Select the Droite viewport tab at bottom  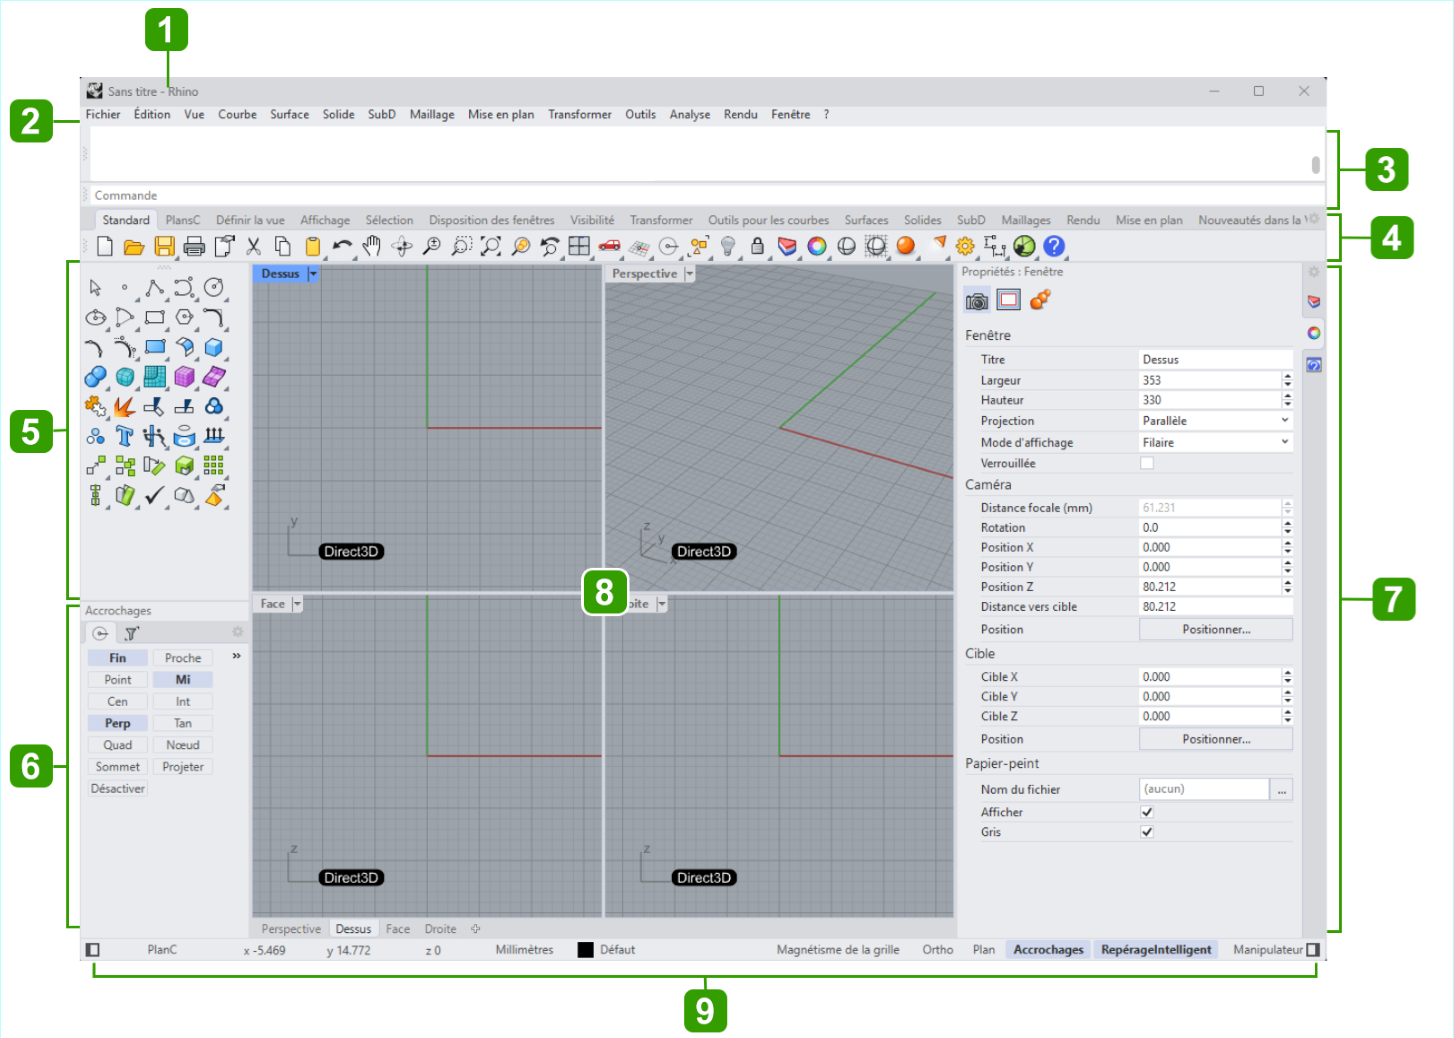[440, 929]
